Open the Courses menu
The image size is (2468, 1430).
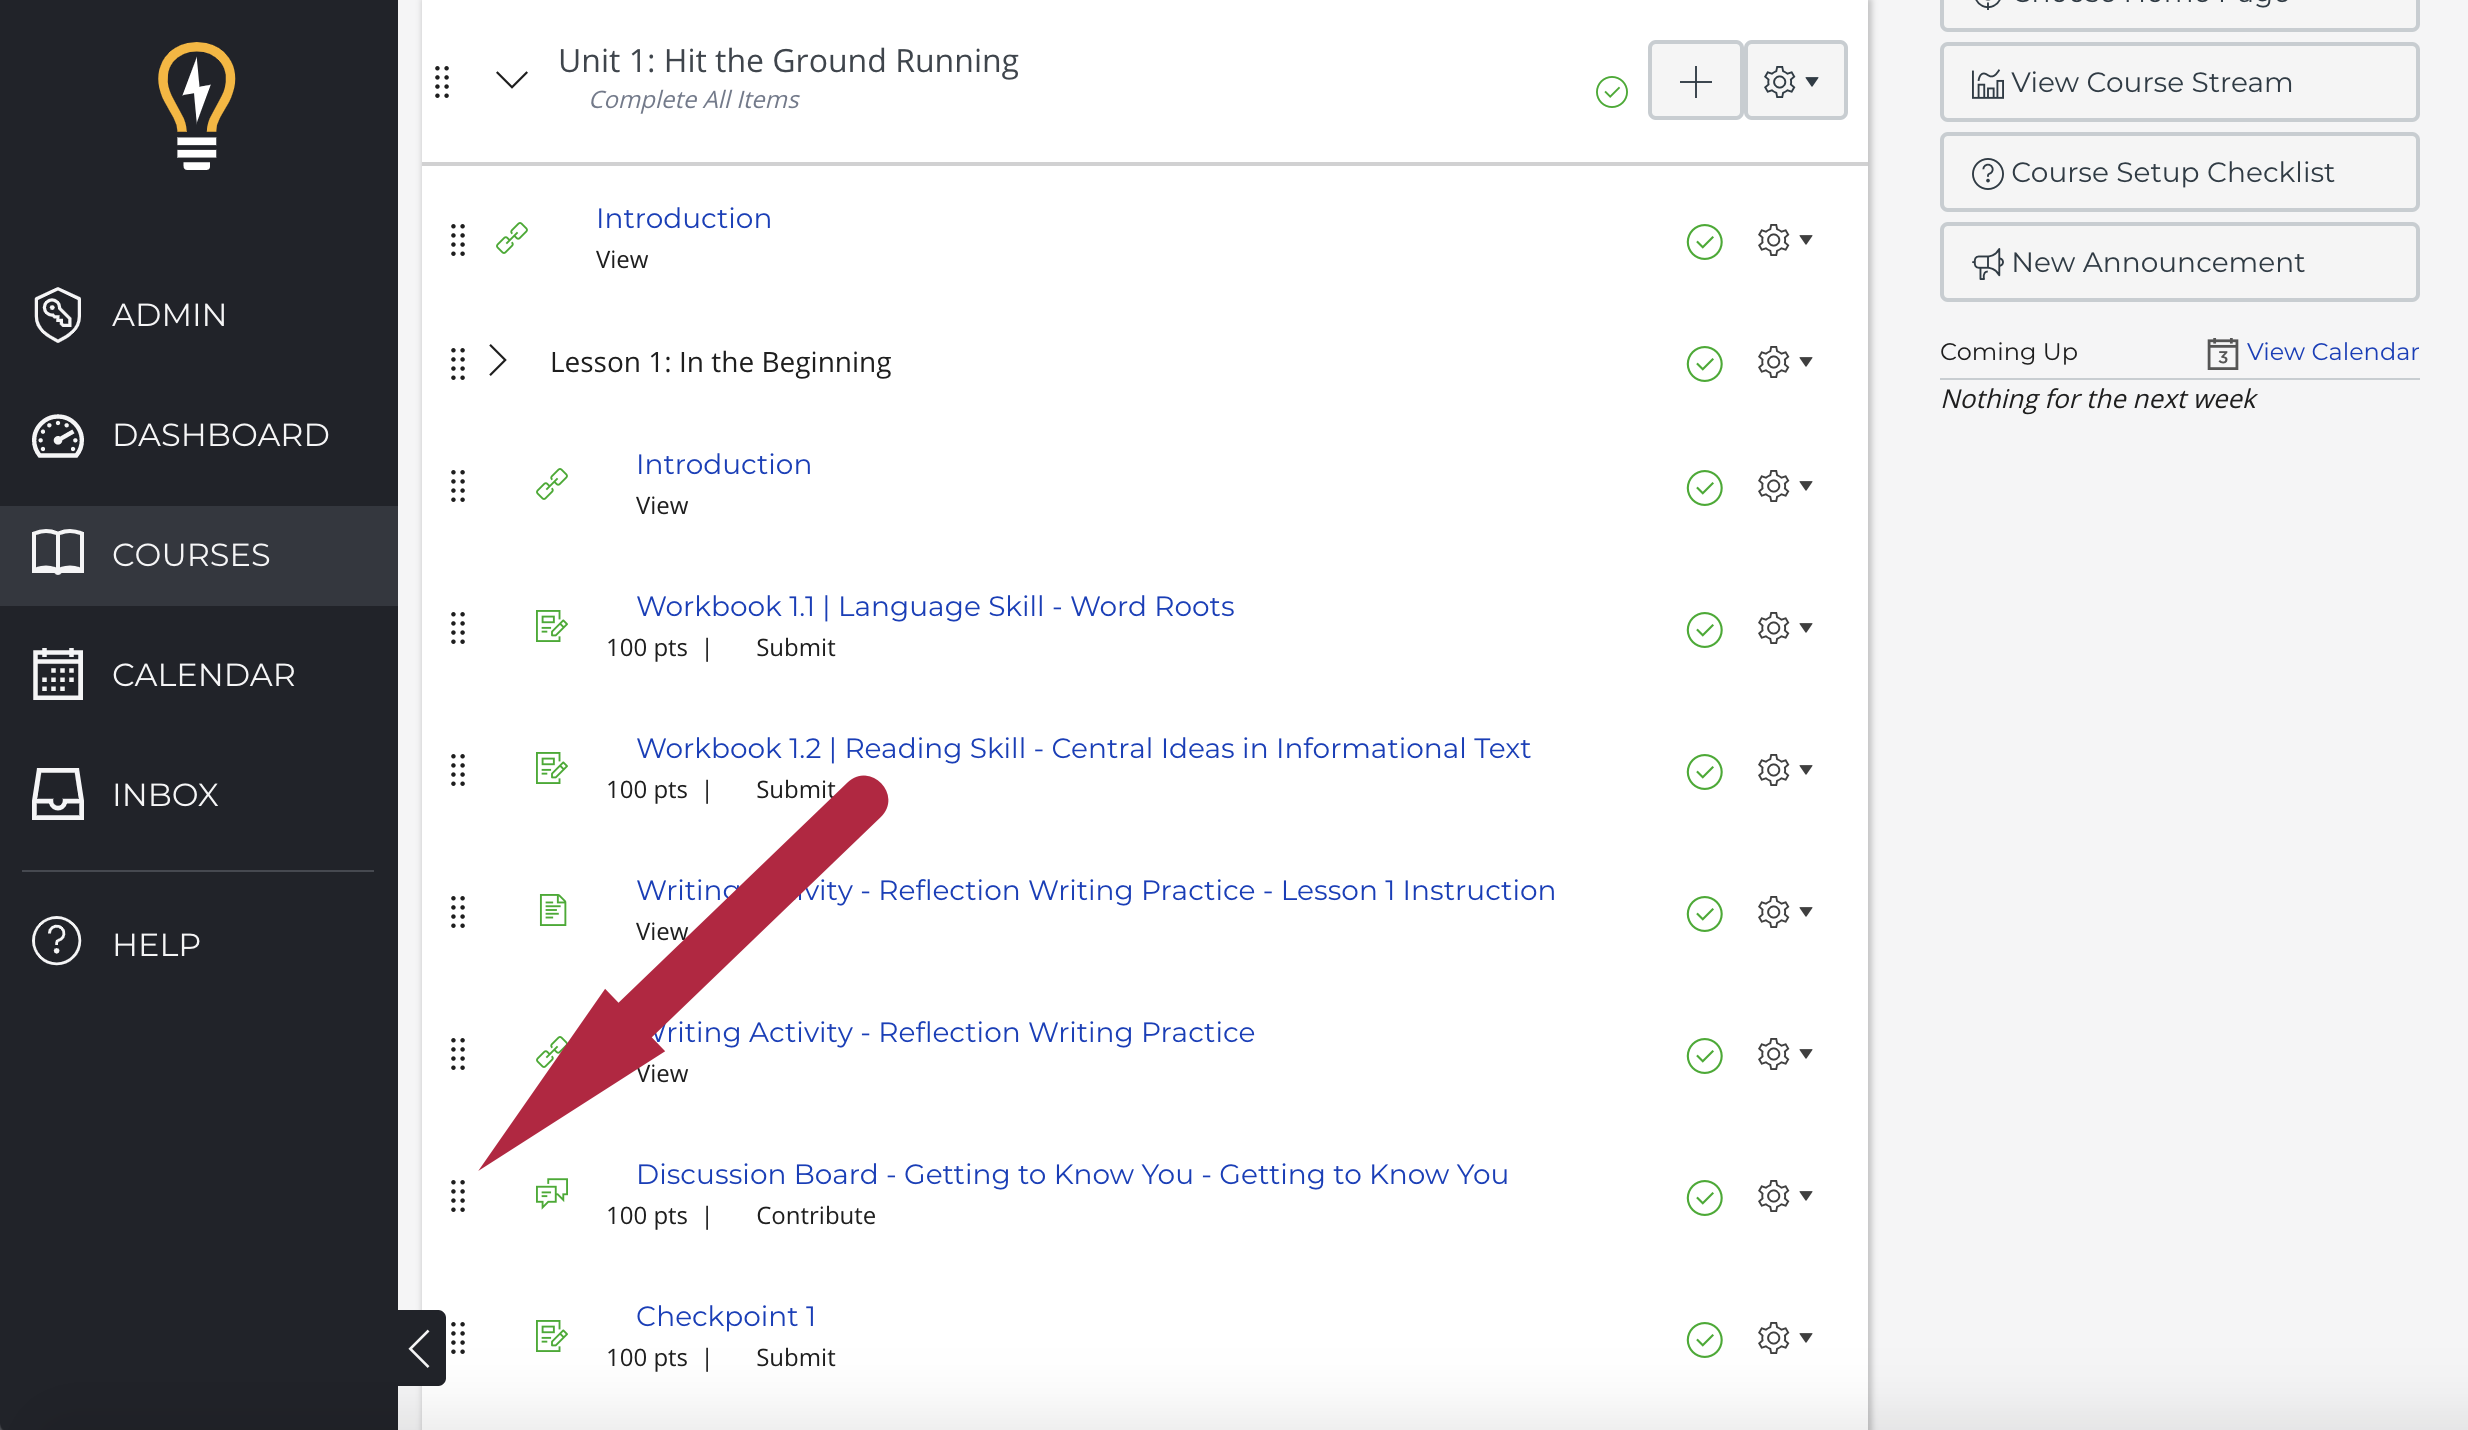point(199,555)
